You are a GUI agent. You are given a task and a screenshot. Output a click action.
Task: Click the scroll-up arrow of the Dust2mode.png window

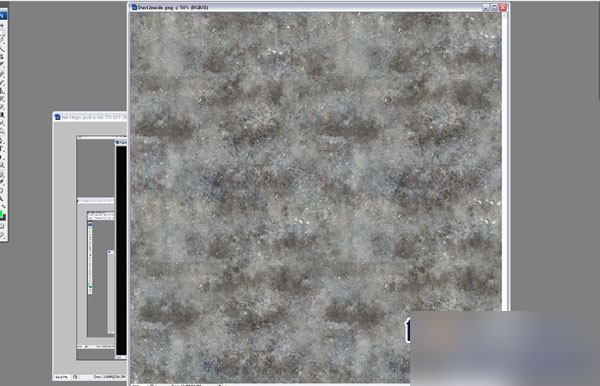pyautogui.click(x=504, y=15)
